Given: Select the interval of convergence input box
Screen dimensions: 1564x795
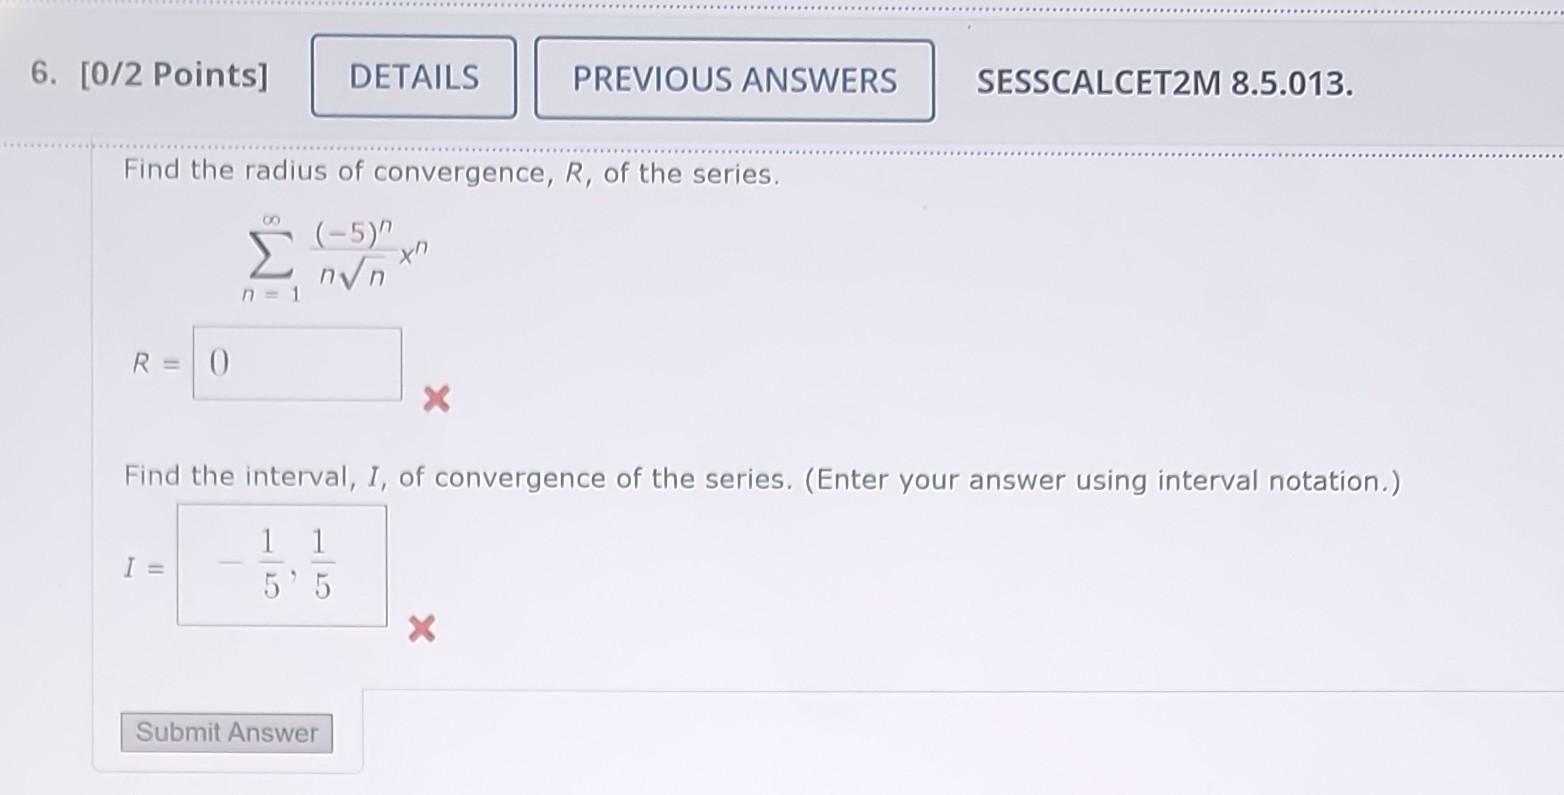Looking at the screenshot, I should 281,565.
